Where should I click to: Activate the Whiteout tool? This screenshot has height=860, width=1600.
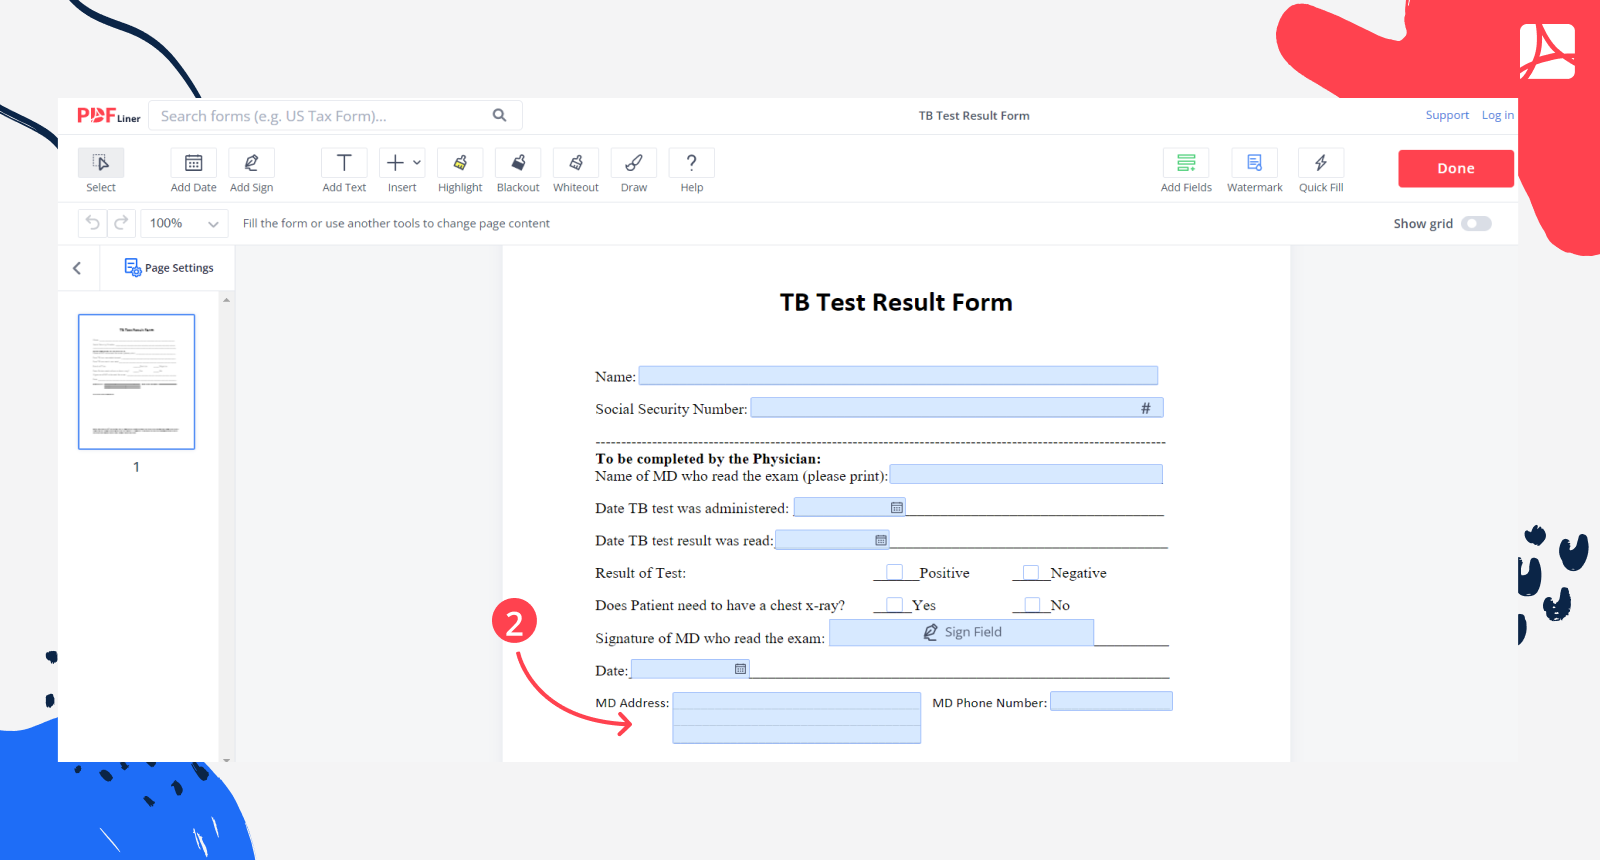576,164
